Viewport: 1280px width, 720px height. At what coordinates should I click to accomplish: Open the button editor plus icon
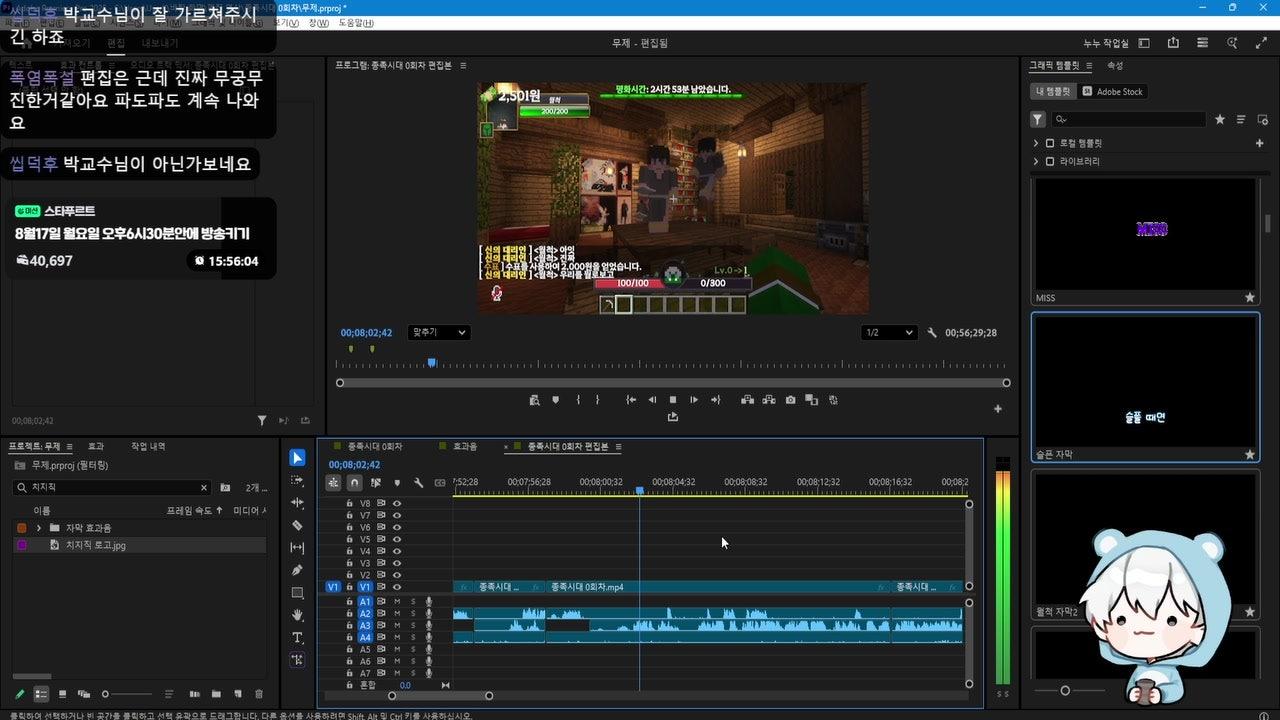point(997,408)
